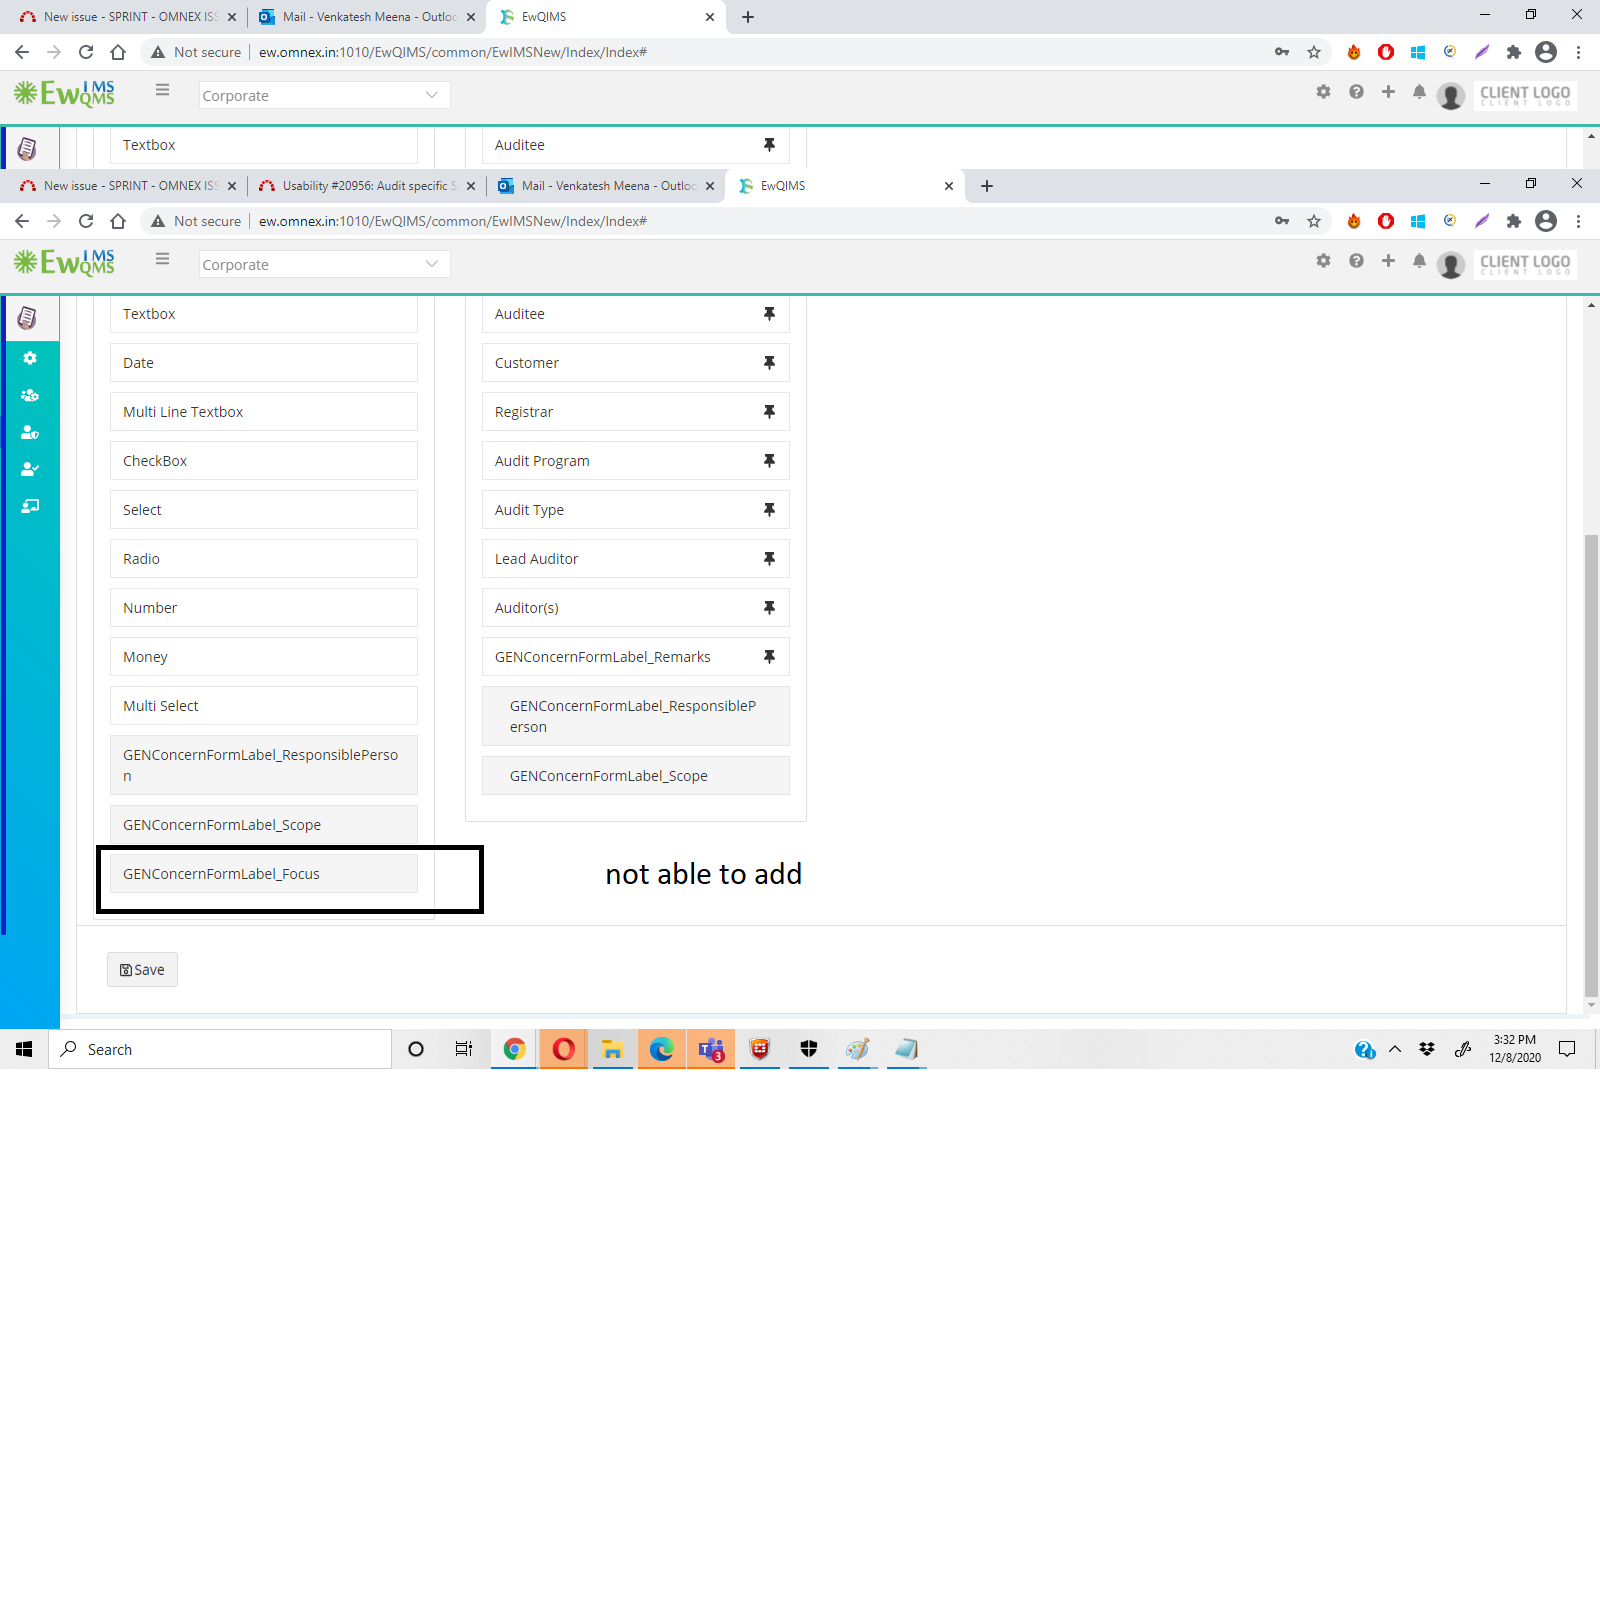The height and width of the screenshot is (1610, 1600).
Task: Choose the Money field type item
Action: pyautogui.click(x=264, y=657)
